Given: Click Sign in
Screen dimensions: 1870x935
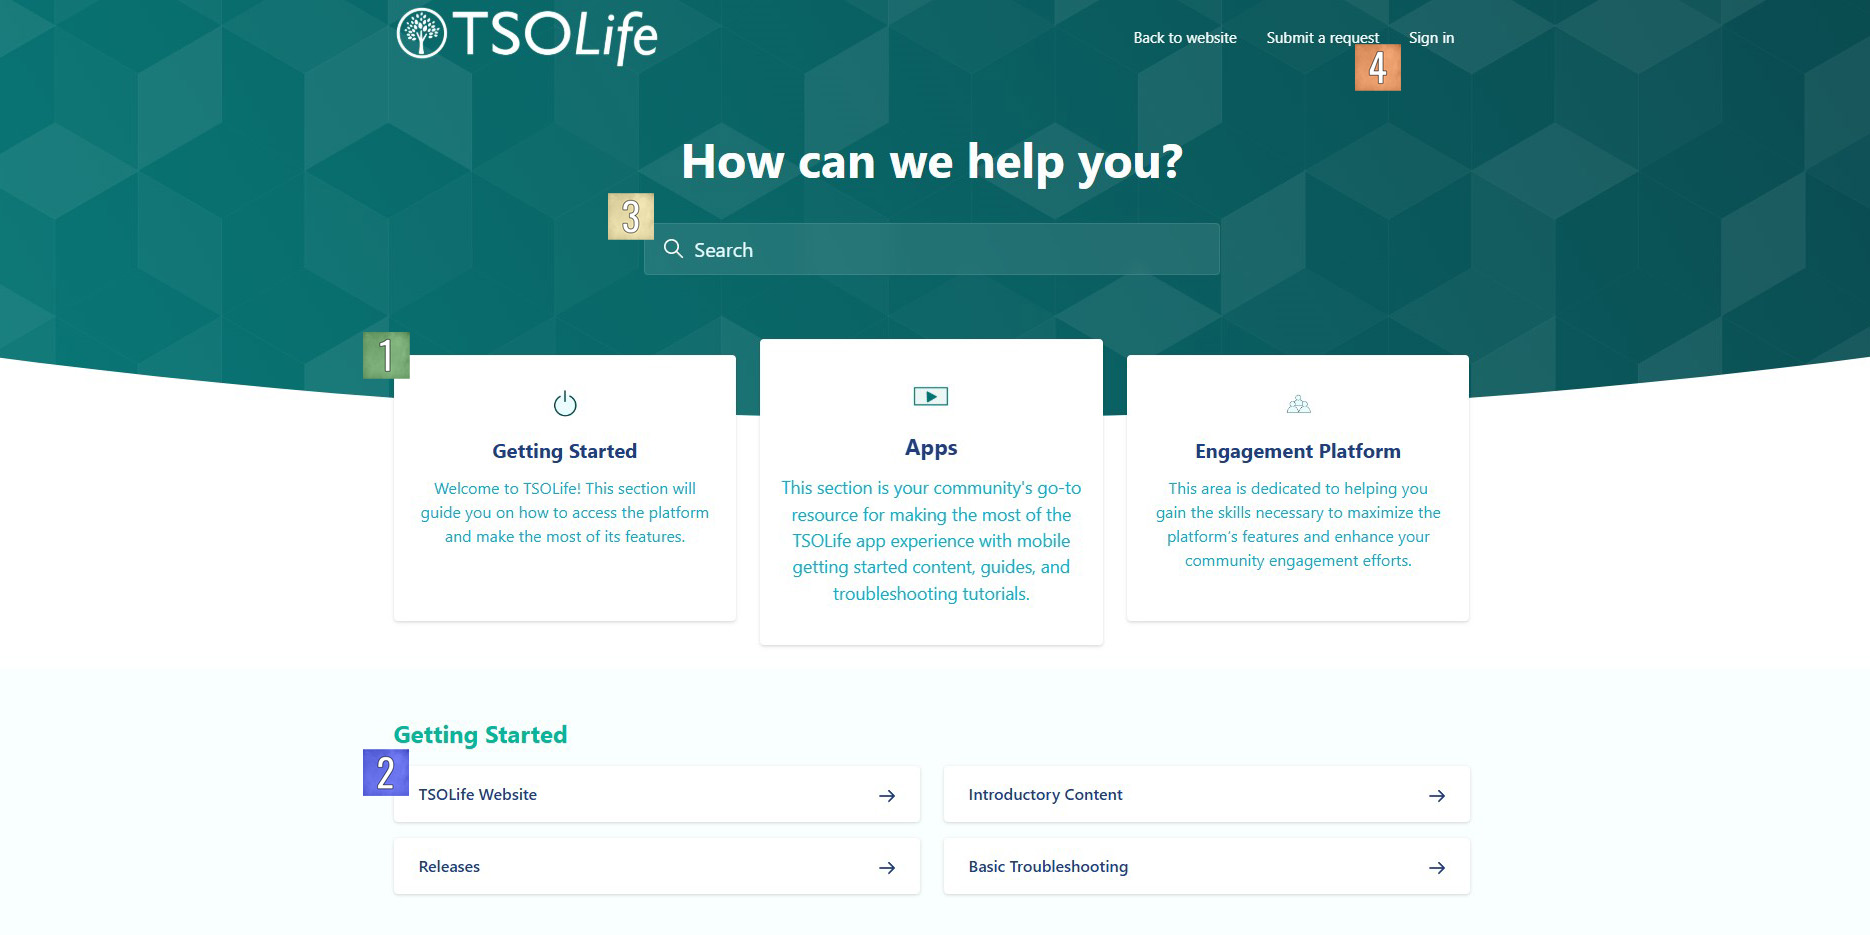Looking at the screenshot, I should coord(1431,38).
